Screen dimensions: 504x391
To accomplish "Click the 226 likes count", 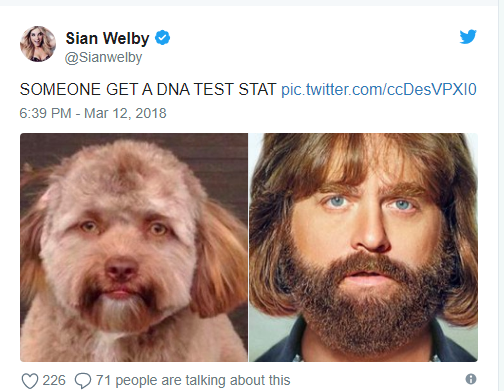I will [54, 380].
